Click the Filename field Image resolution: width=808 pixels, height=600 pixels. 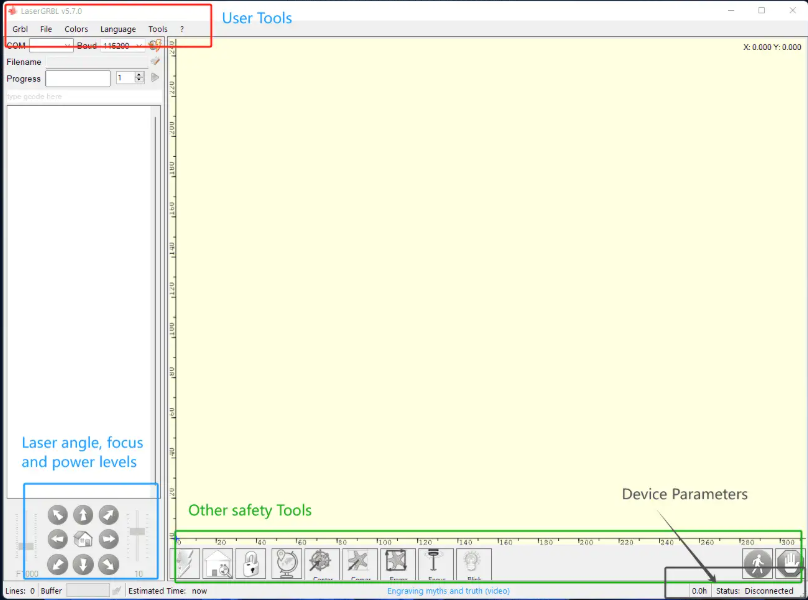point(97,62)
